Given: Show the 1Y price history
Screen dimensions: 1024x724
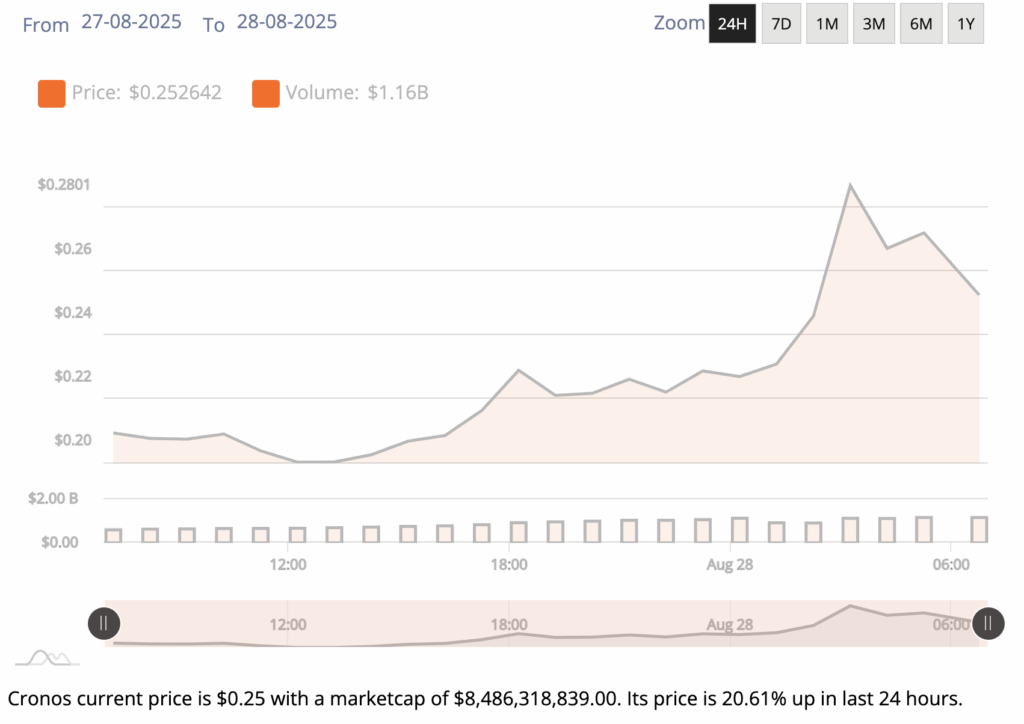Looking at the screenshot, I should tap(965, 24).
